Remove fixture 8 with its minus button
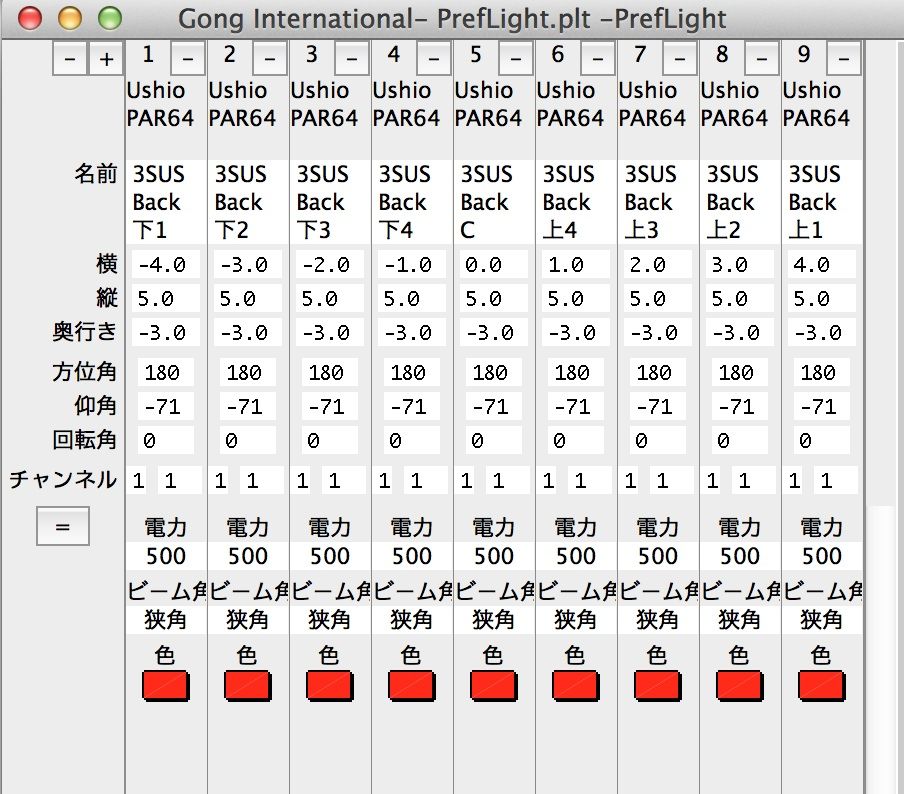The height and width of the screenshot is (794, 904). point(762,58)
